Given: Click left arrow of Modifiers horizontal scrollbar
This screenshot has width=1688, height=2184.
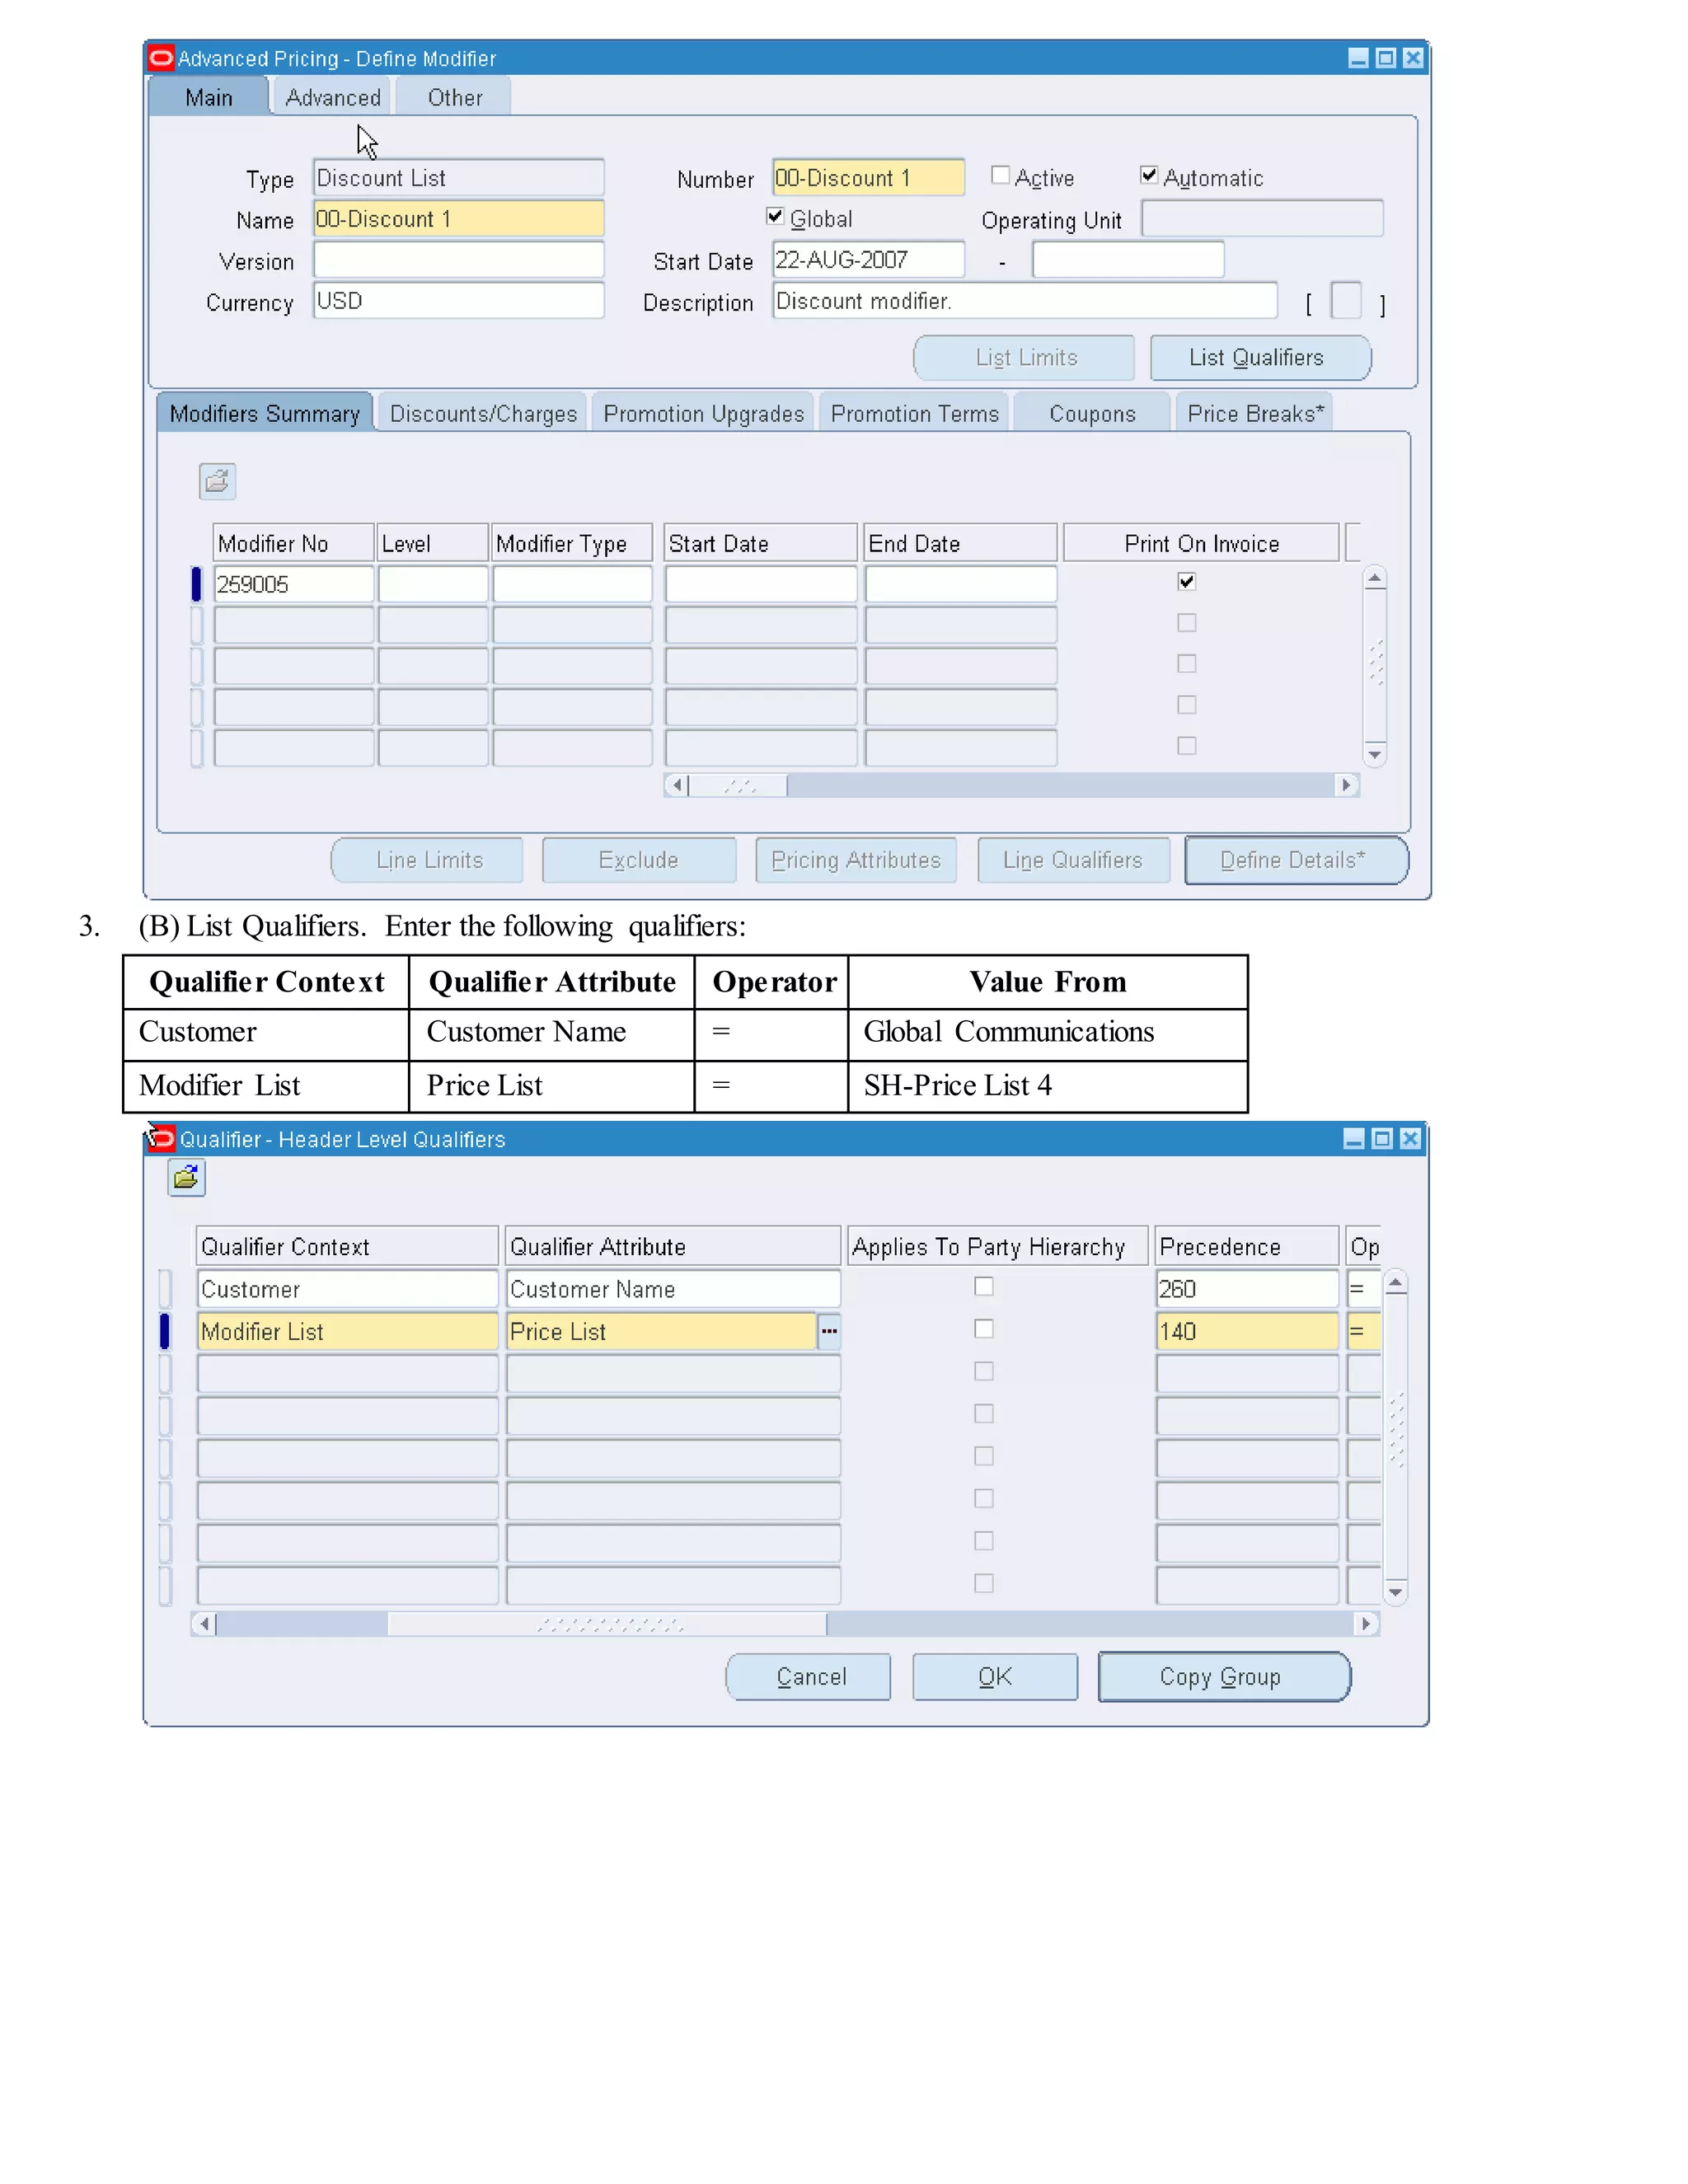Looking at the screenshot, I should tap(677, 785).
